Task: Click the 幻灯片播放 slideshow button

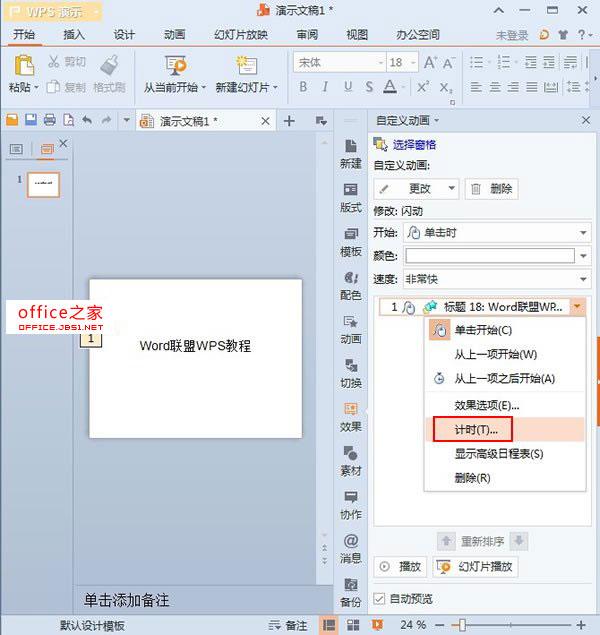Action: click(475, 566)
